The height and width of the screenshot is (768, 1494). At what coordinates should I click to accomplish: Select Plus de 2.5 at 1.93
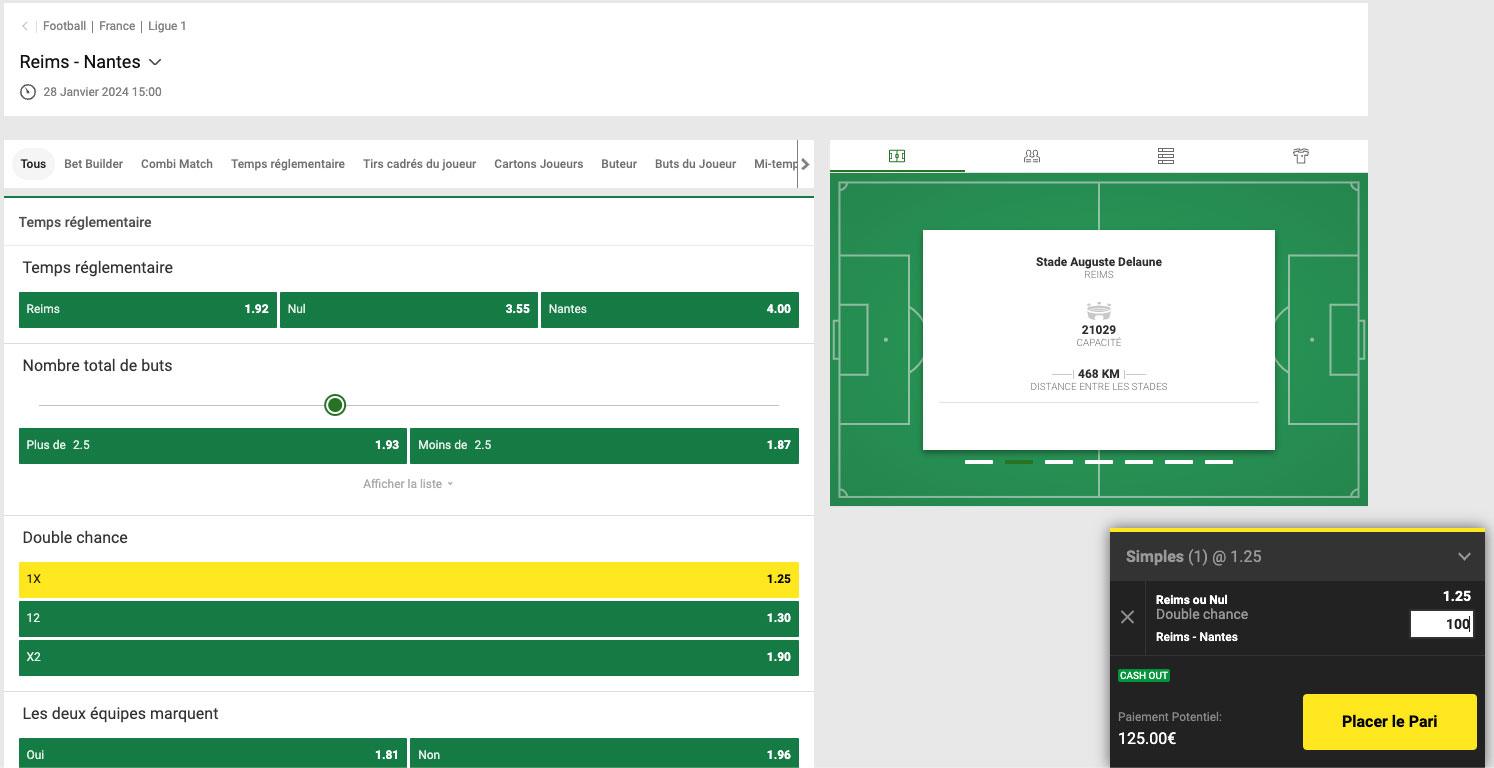213,445
